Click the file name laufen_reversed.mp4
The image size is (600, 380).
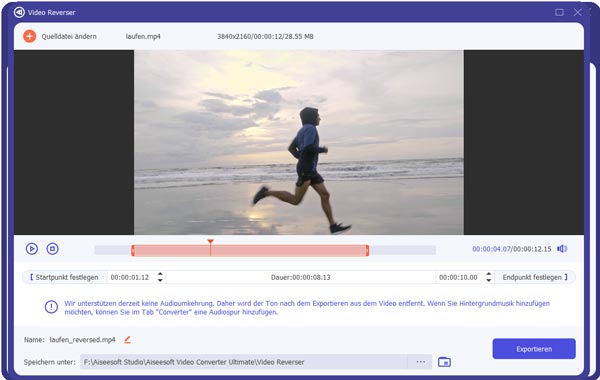(x=82, y=340)
